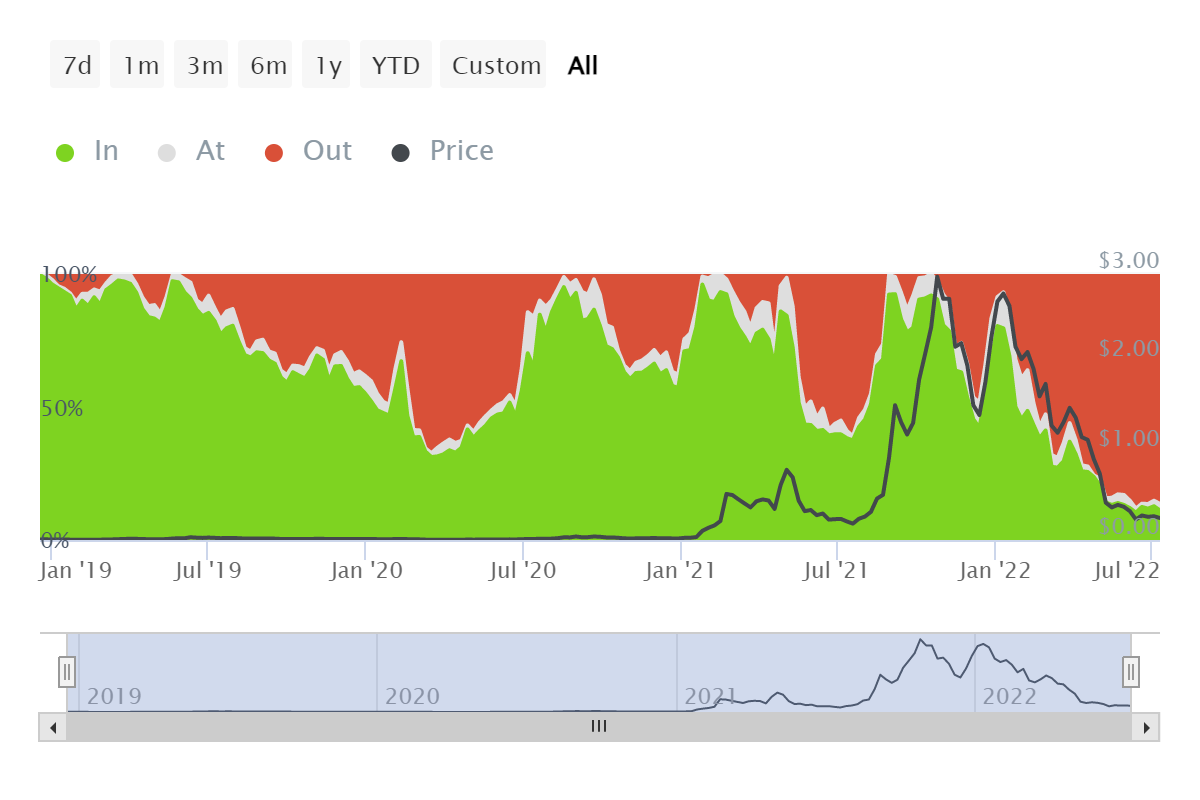Toggle the Price line in legend
1200x800 pixels.
(x=461, y=151)
